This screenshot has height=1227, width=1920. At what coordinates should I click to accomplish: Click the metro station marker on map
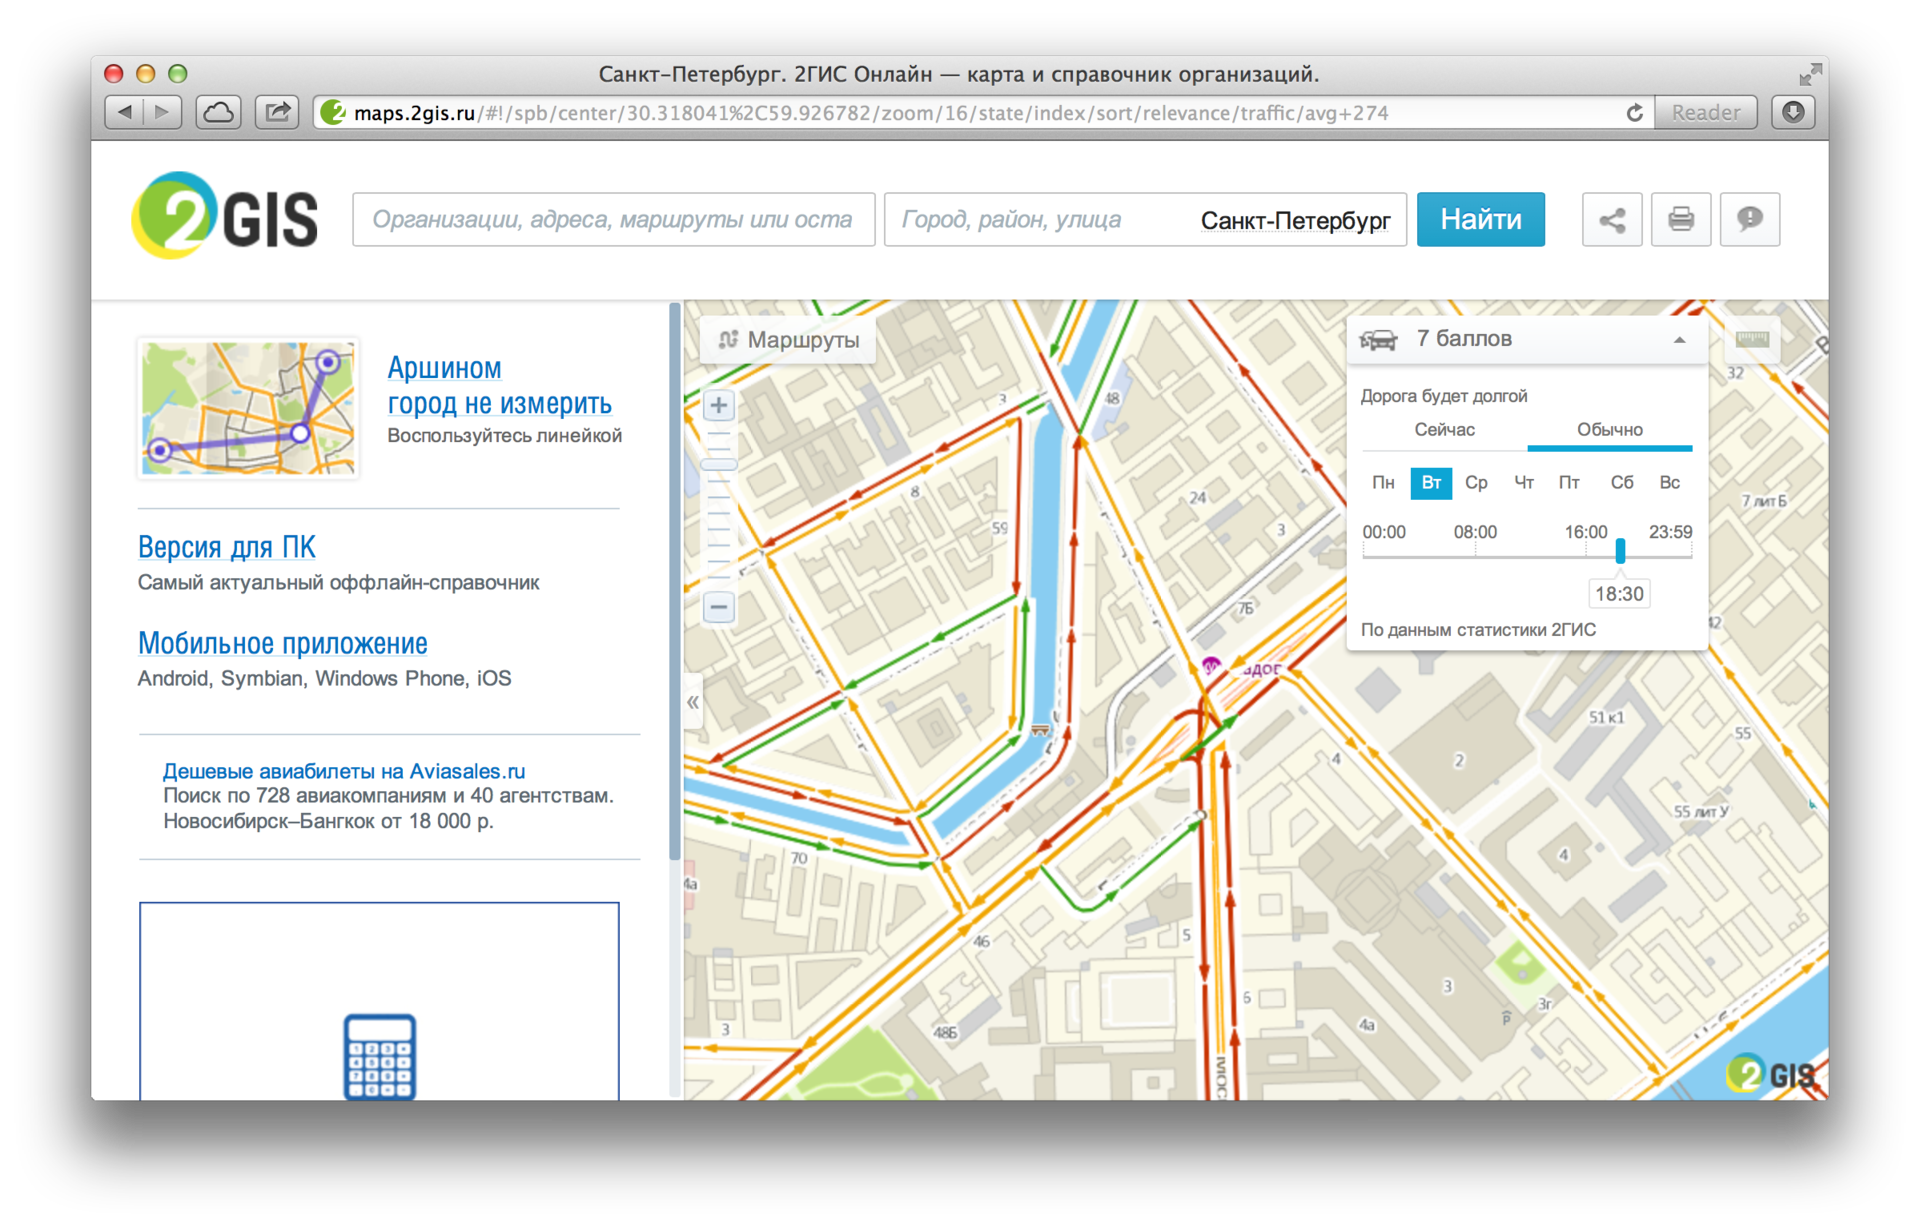[x=1211, y=666]
